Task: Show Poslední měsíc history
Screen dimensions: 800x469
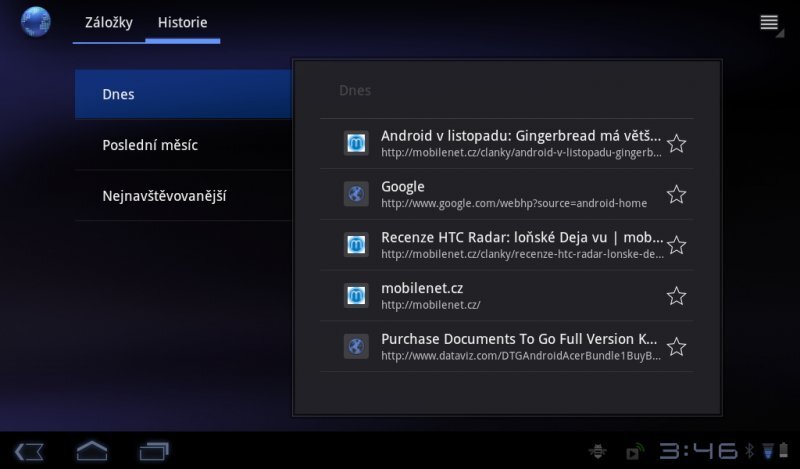Action: (x=183, y=145)
